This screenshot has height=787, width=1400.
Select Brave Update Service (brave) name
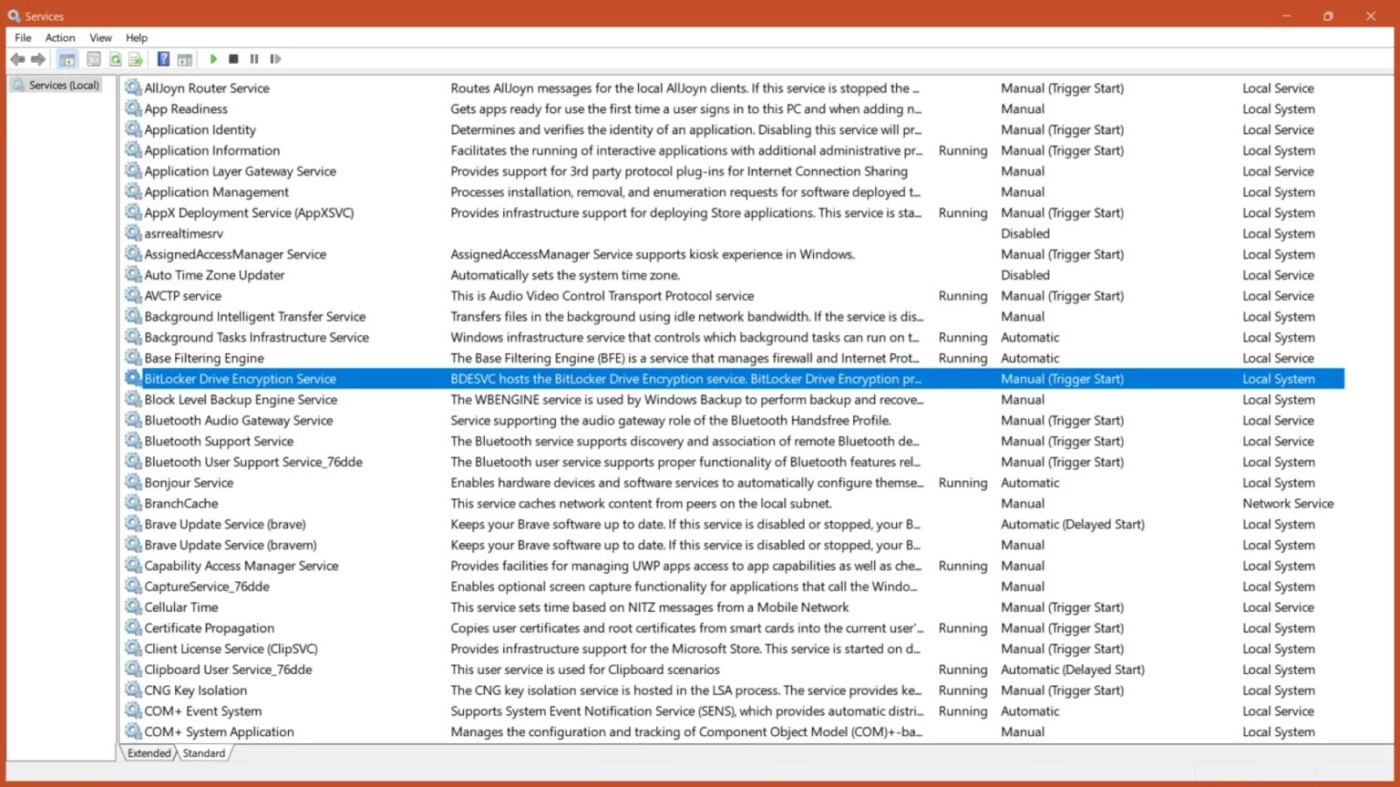click(225, 524)
